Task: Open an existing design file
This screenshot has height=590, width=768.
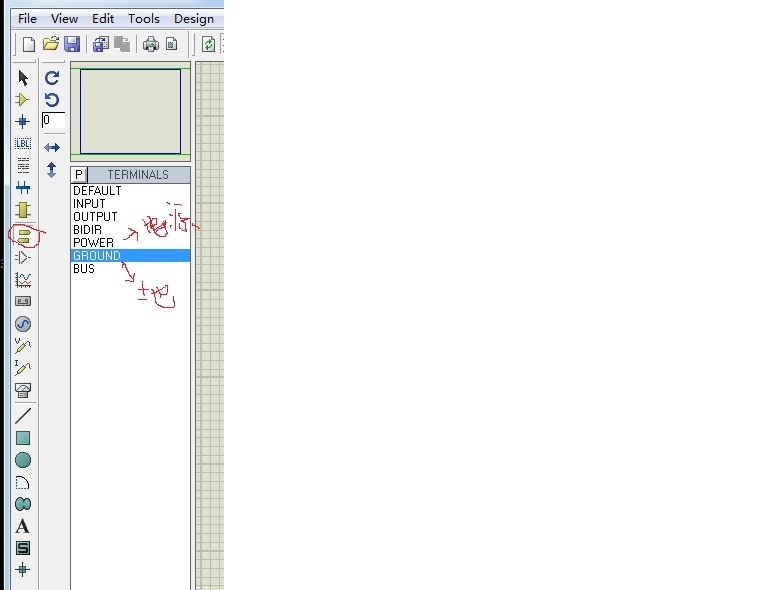Action: [x=50, y=44]
